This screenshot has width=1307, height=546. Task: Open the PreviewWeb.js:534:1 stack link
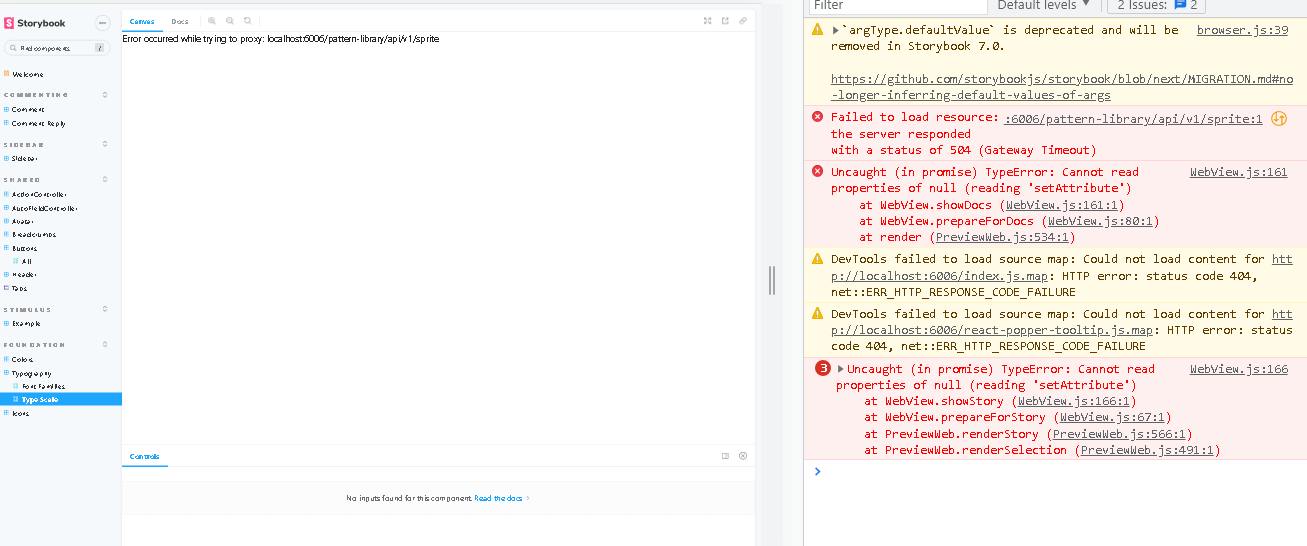pos(1003,238)
